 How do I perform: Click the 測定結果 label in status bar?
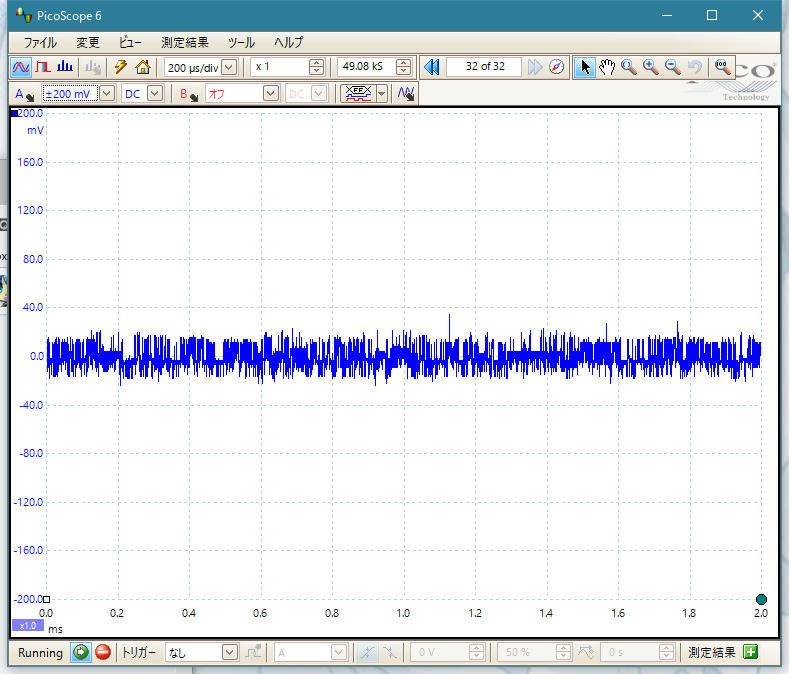(x=712, y=652)
